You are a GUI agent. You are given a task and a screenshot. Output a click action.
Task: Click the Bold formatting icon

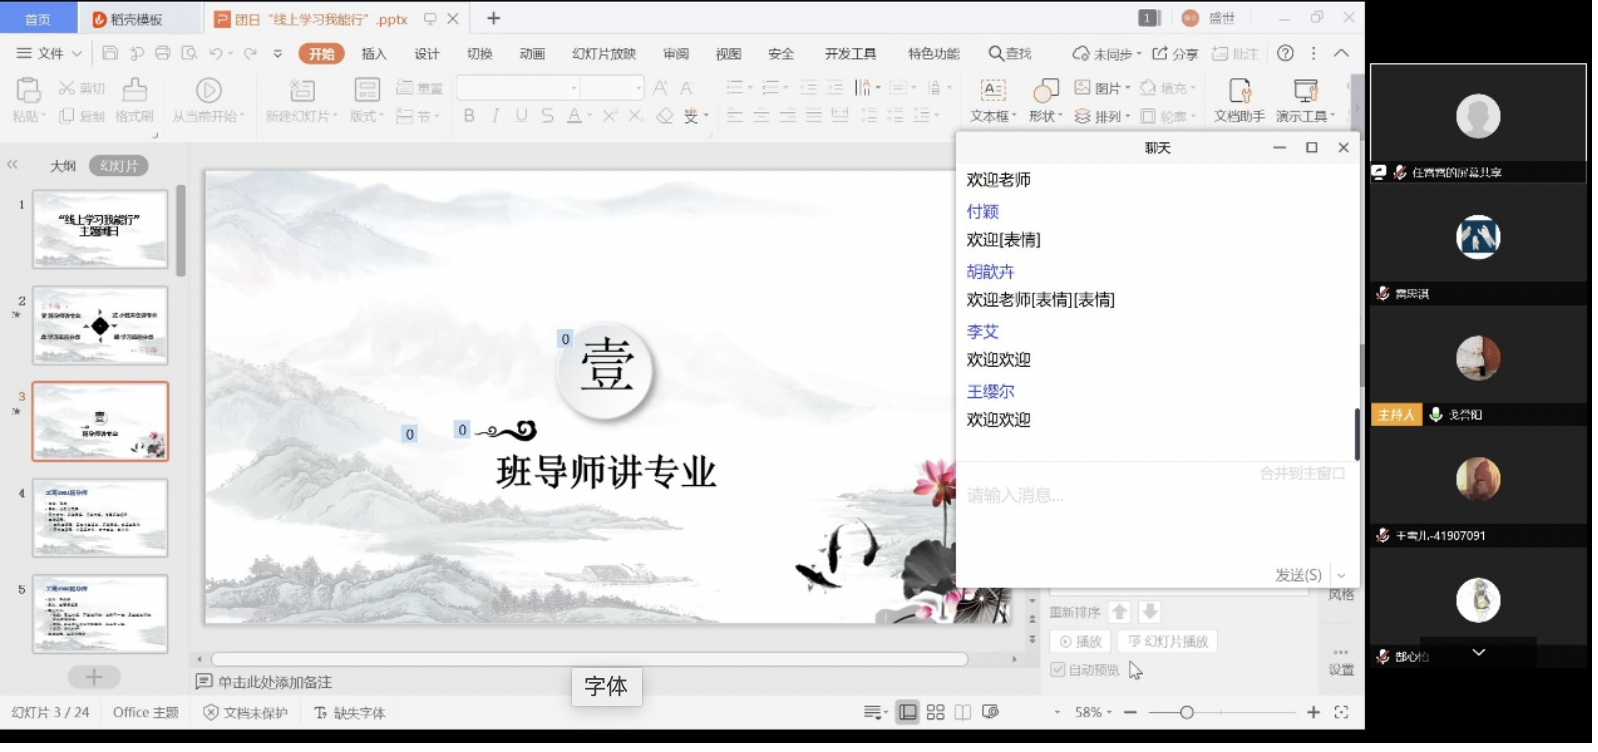point(468,116)
